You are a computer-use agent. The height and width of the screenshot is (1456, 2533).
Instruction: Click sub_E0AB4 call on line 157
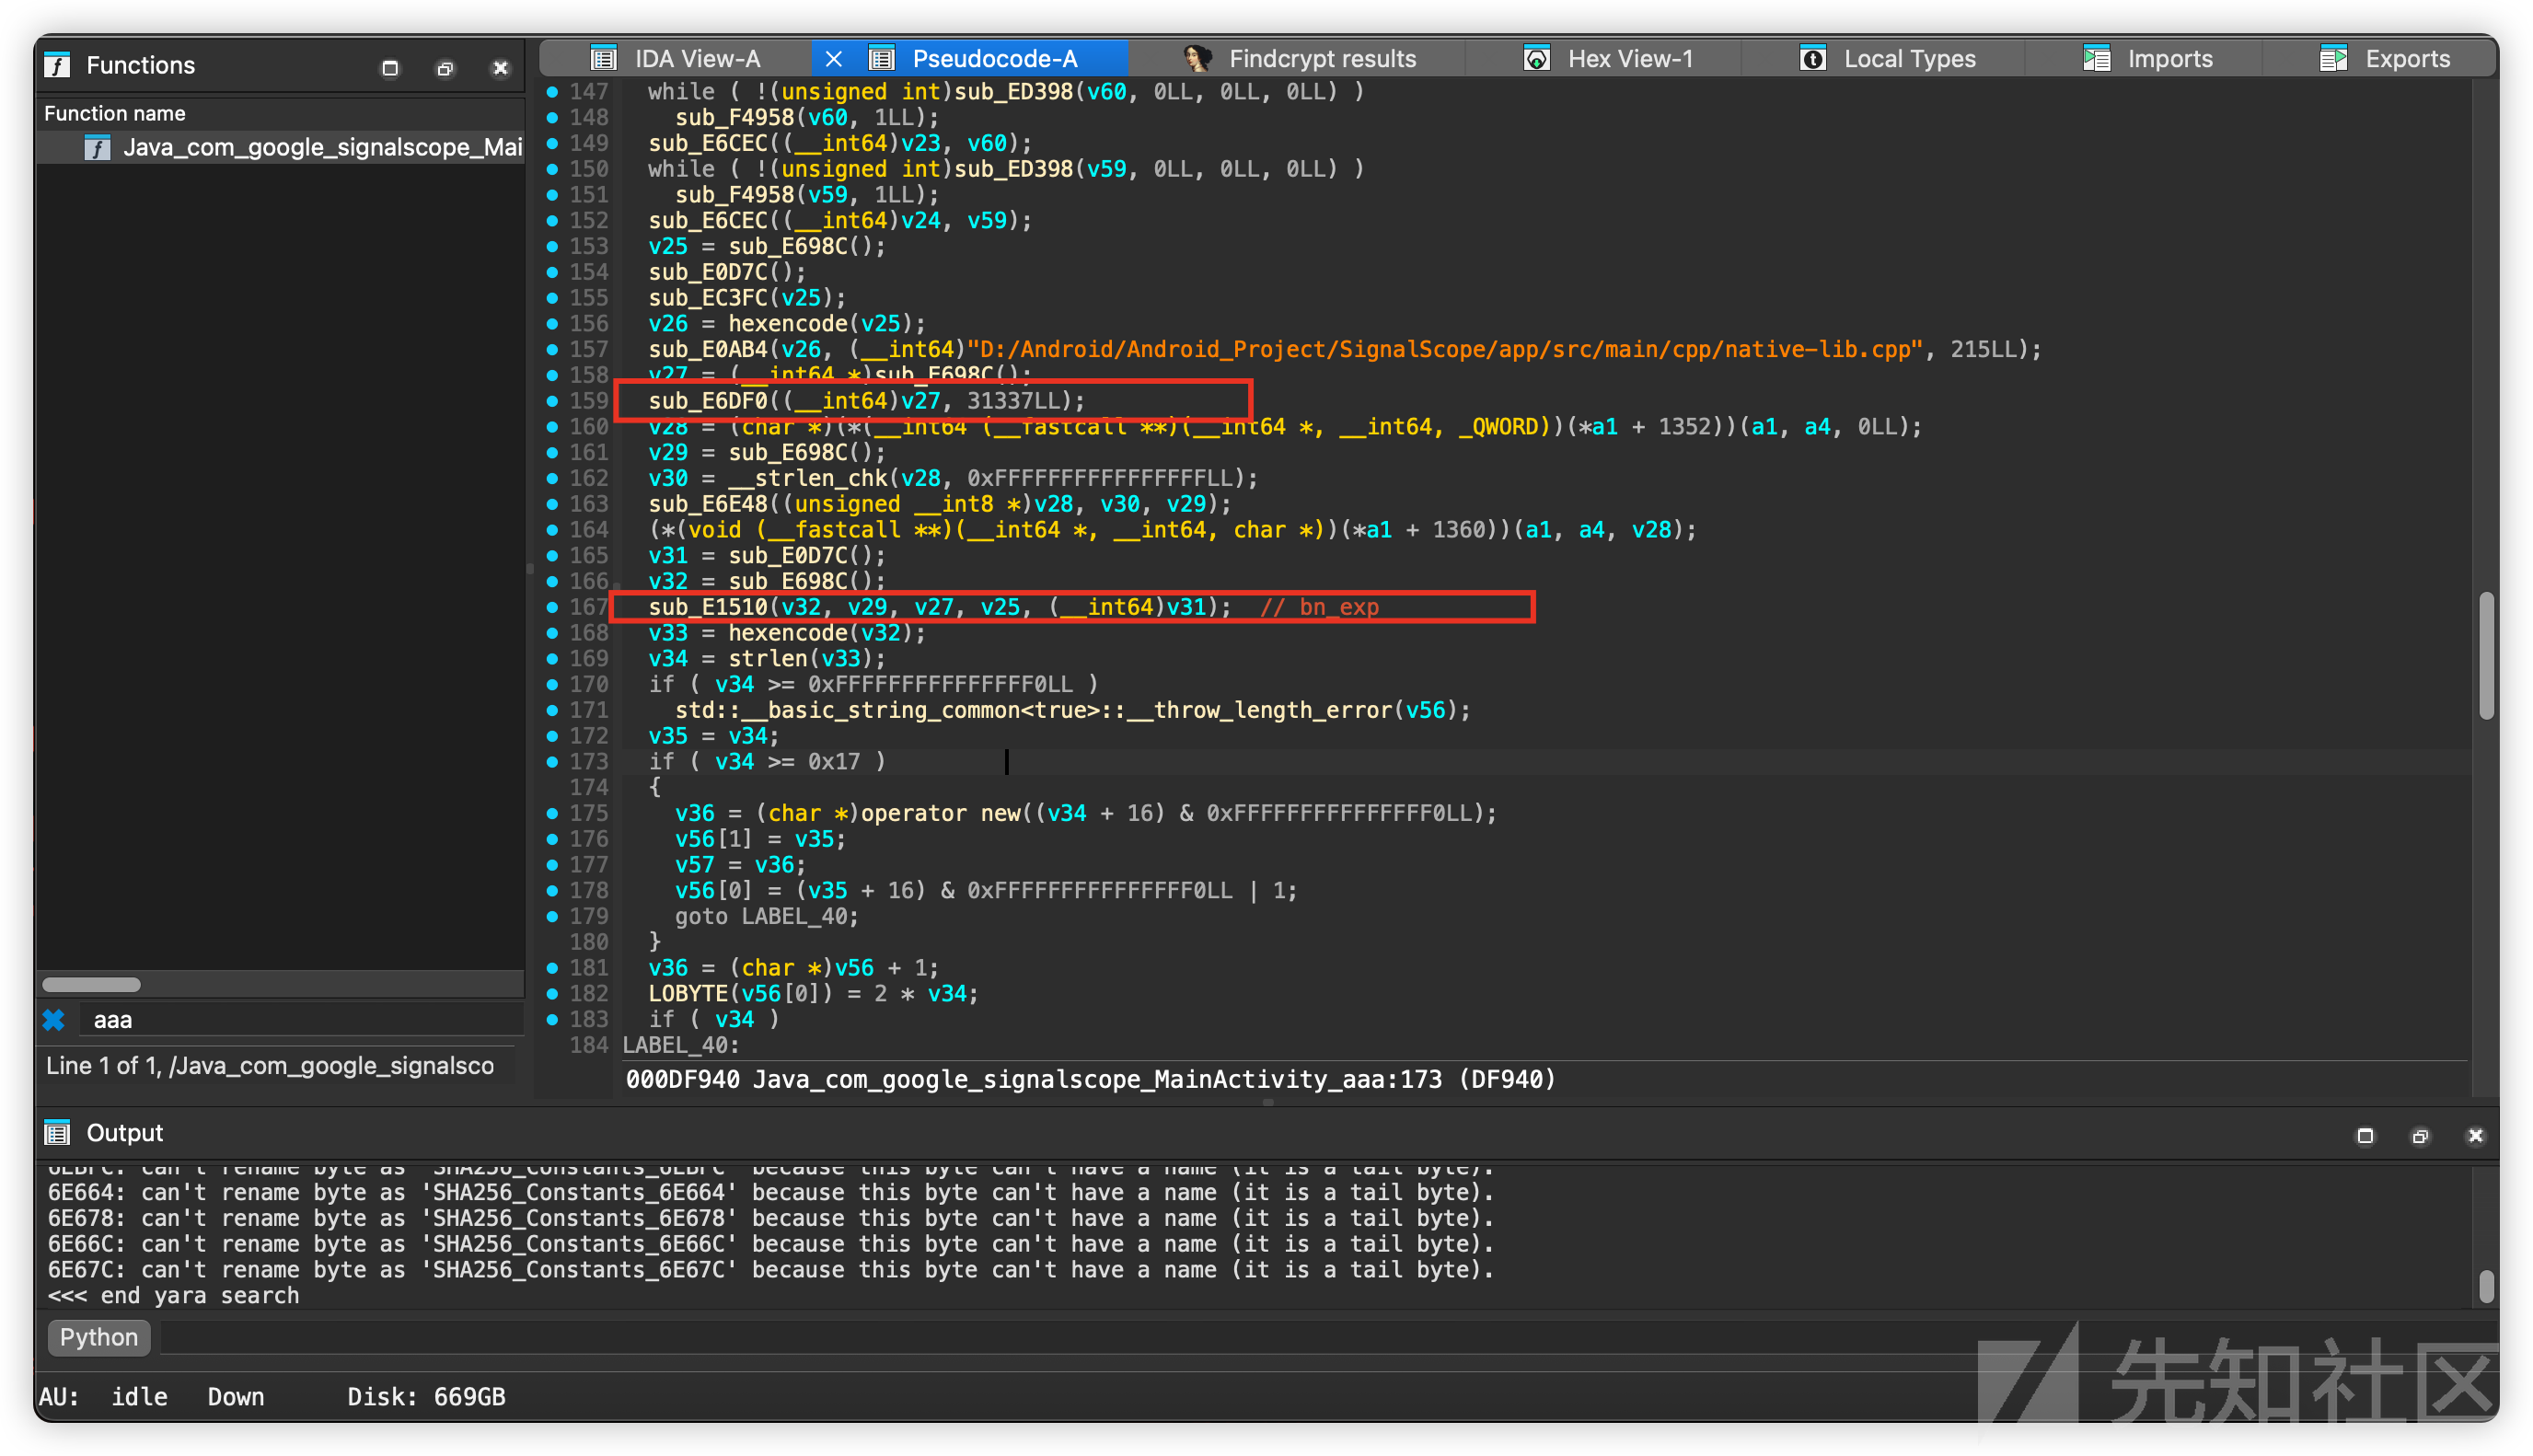coord(708,349)
